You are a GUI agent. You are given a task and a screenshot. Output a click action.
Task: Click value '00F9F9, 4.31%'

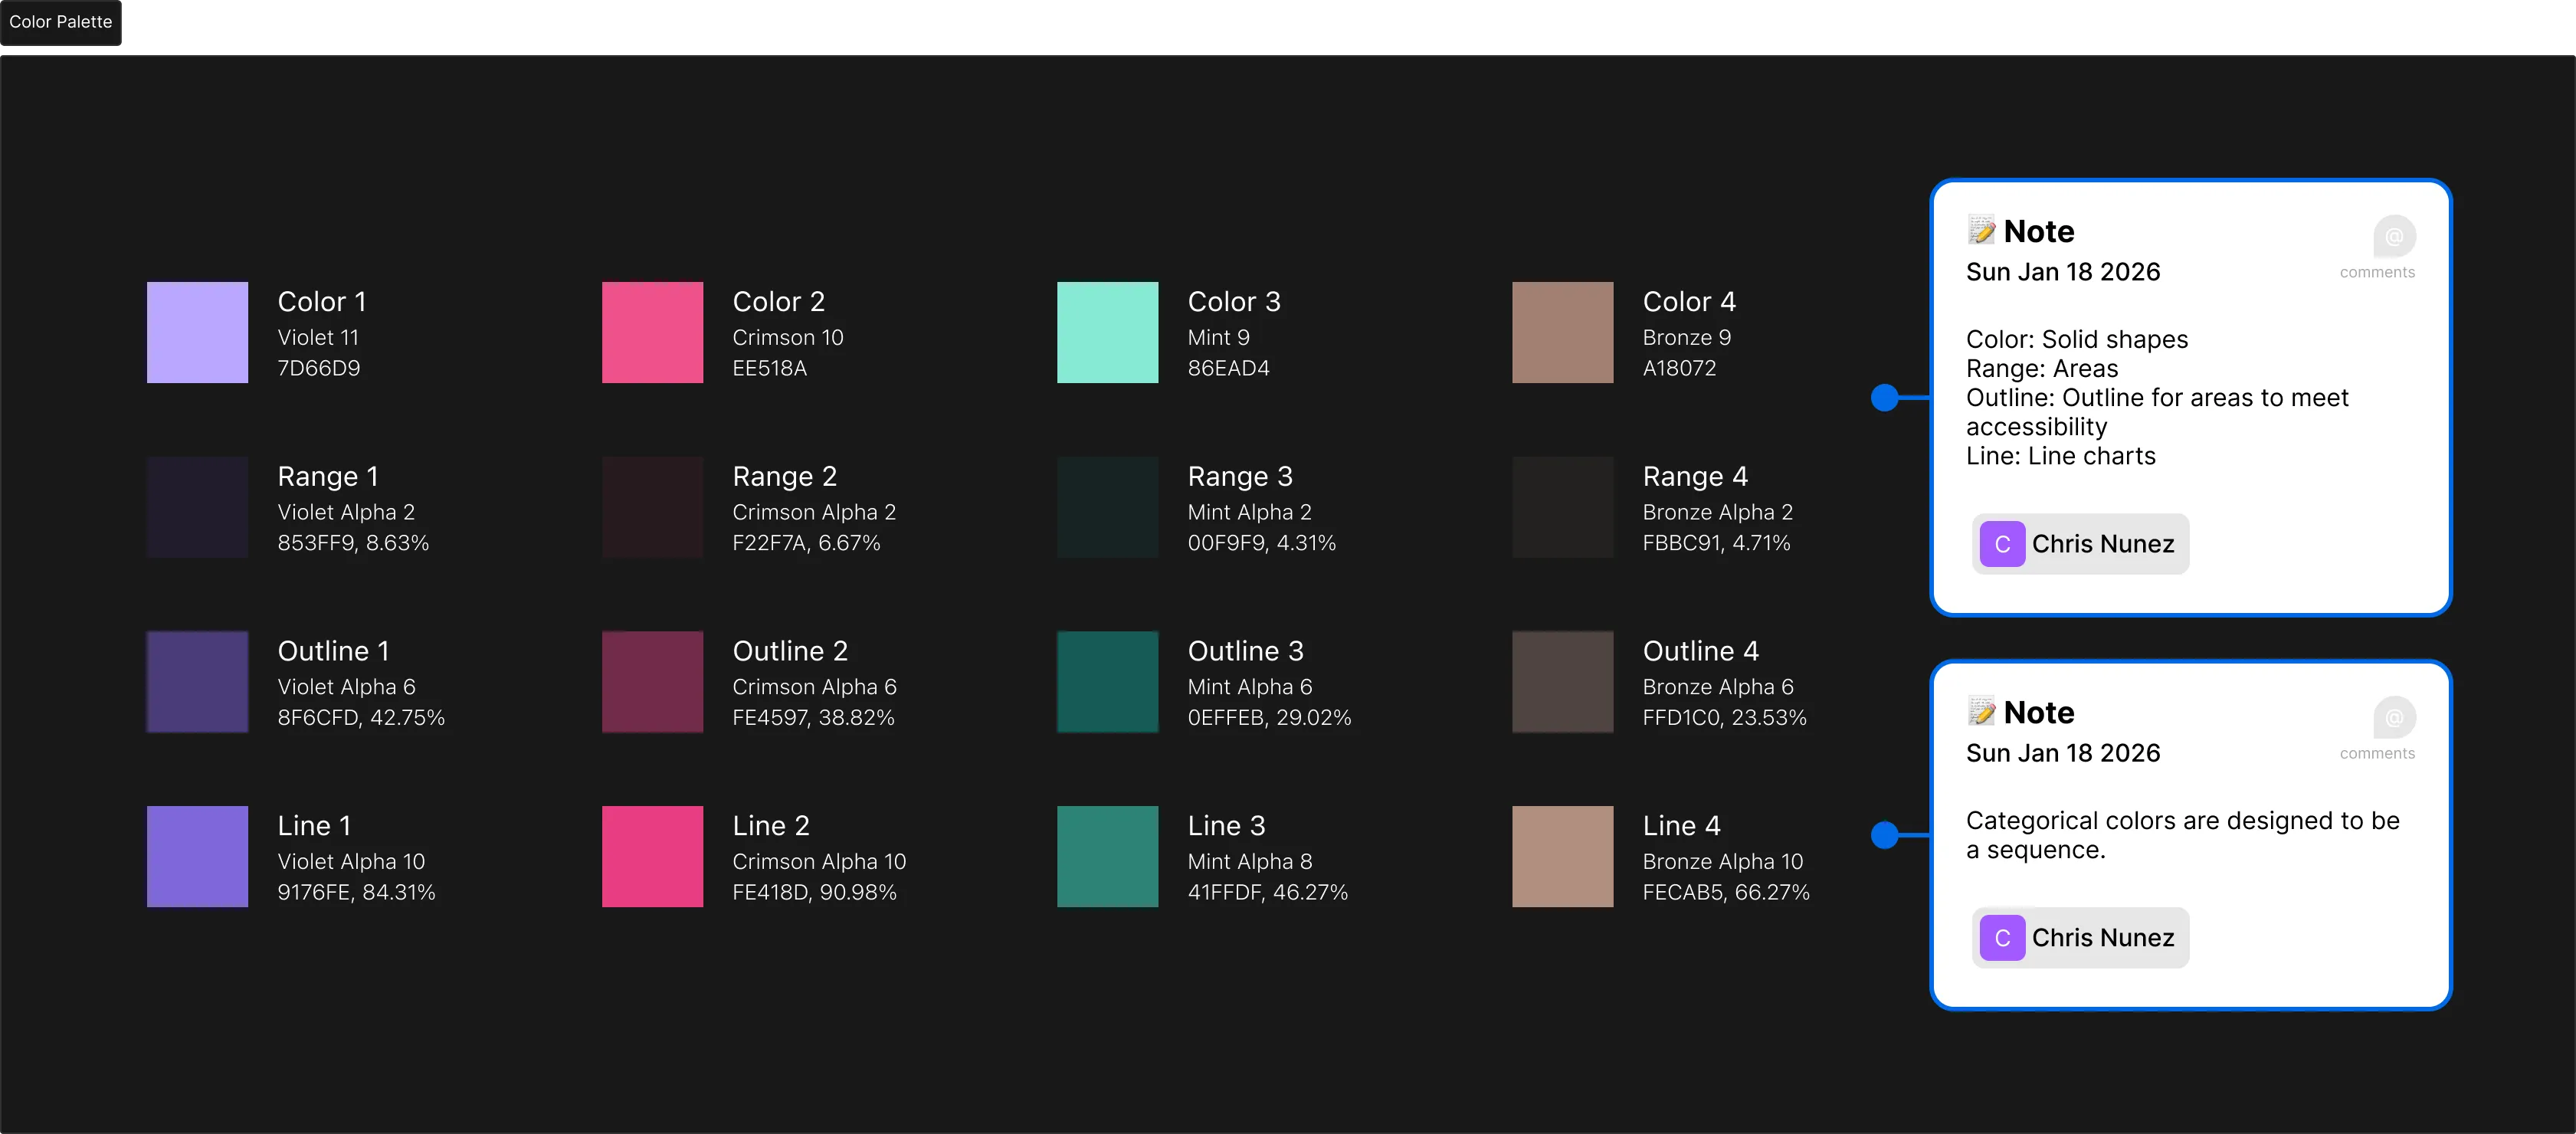1262,543
